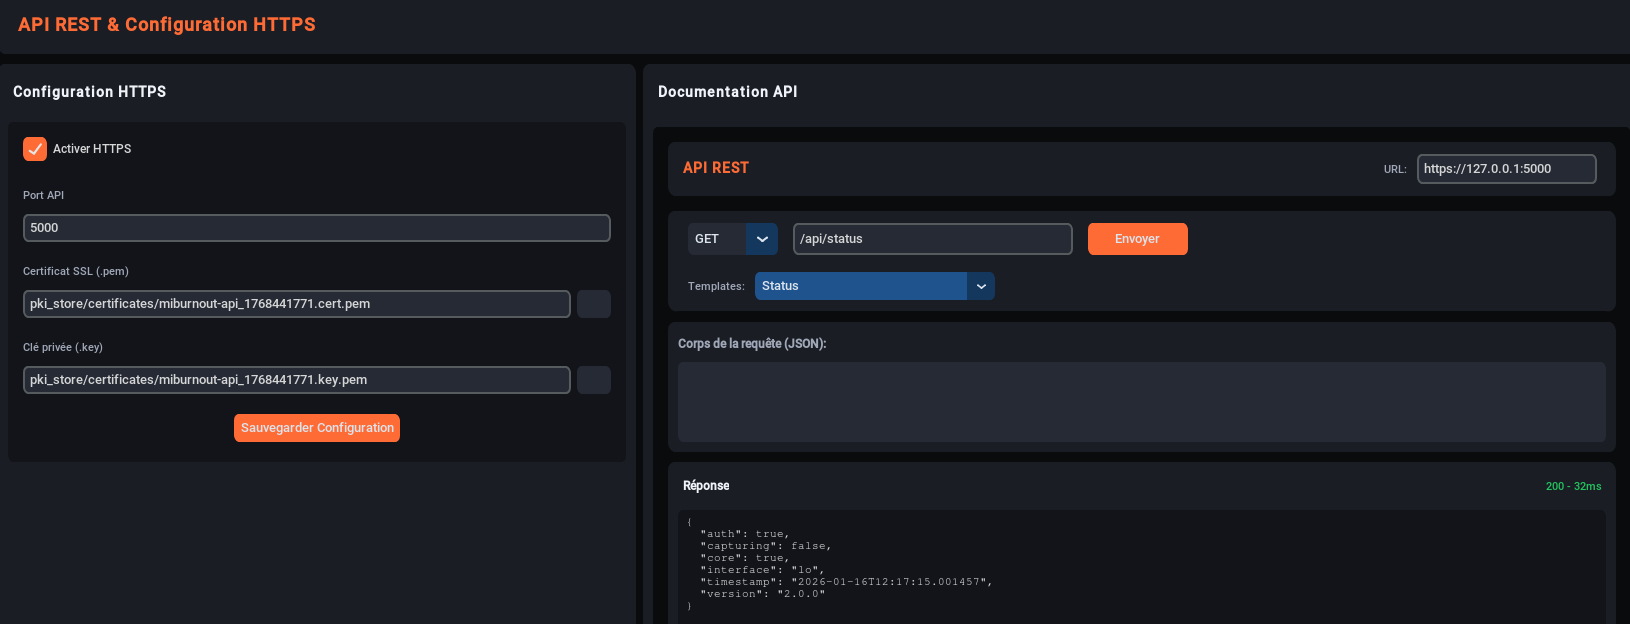Click the "version": "2.0.0" response line
This screenshot has width=1630, height=624.
[763, 594]
